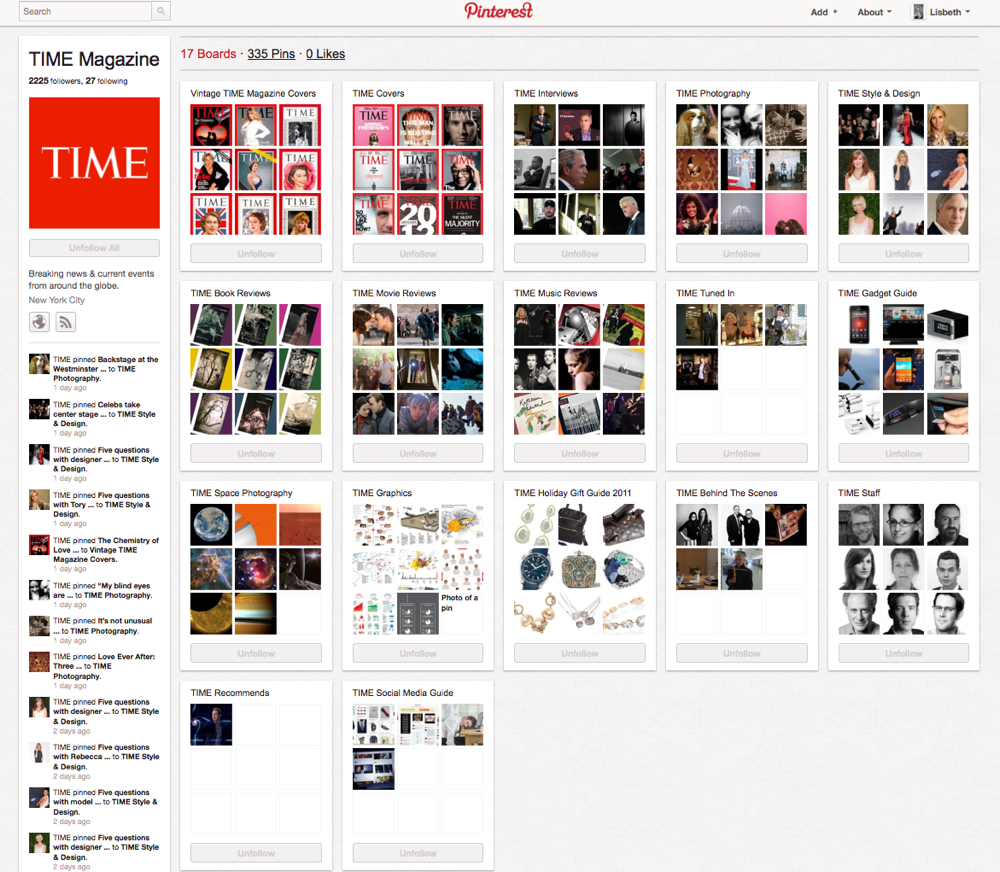This screenshot has width=1000, height=872.
Task: Open the RSS feed icon
Action: [x=65, y=322]
